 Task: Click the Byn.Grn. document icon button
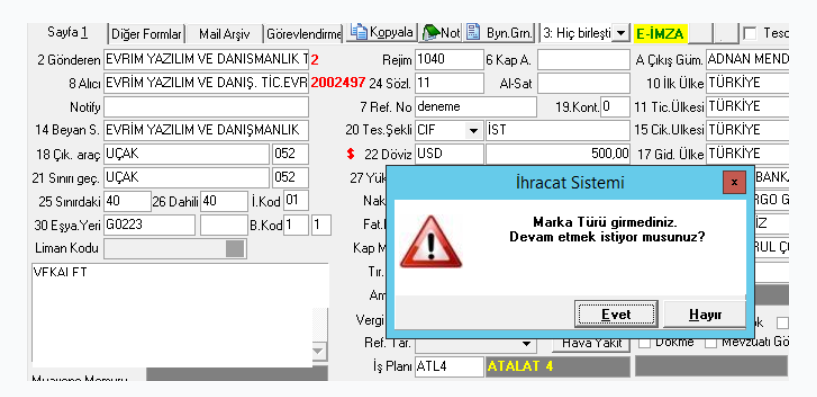click(499, 33)
